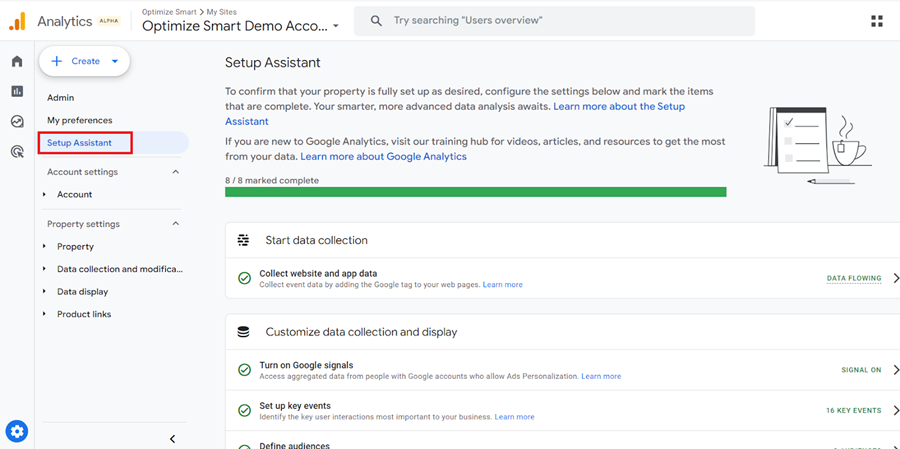The width and height of the screenshot is (900, 449).
Task: Click the '8 / 8 marked complete' text
Action: point(271,180)
